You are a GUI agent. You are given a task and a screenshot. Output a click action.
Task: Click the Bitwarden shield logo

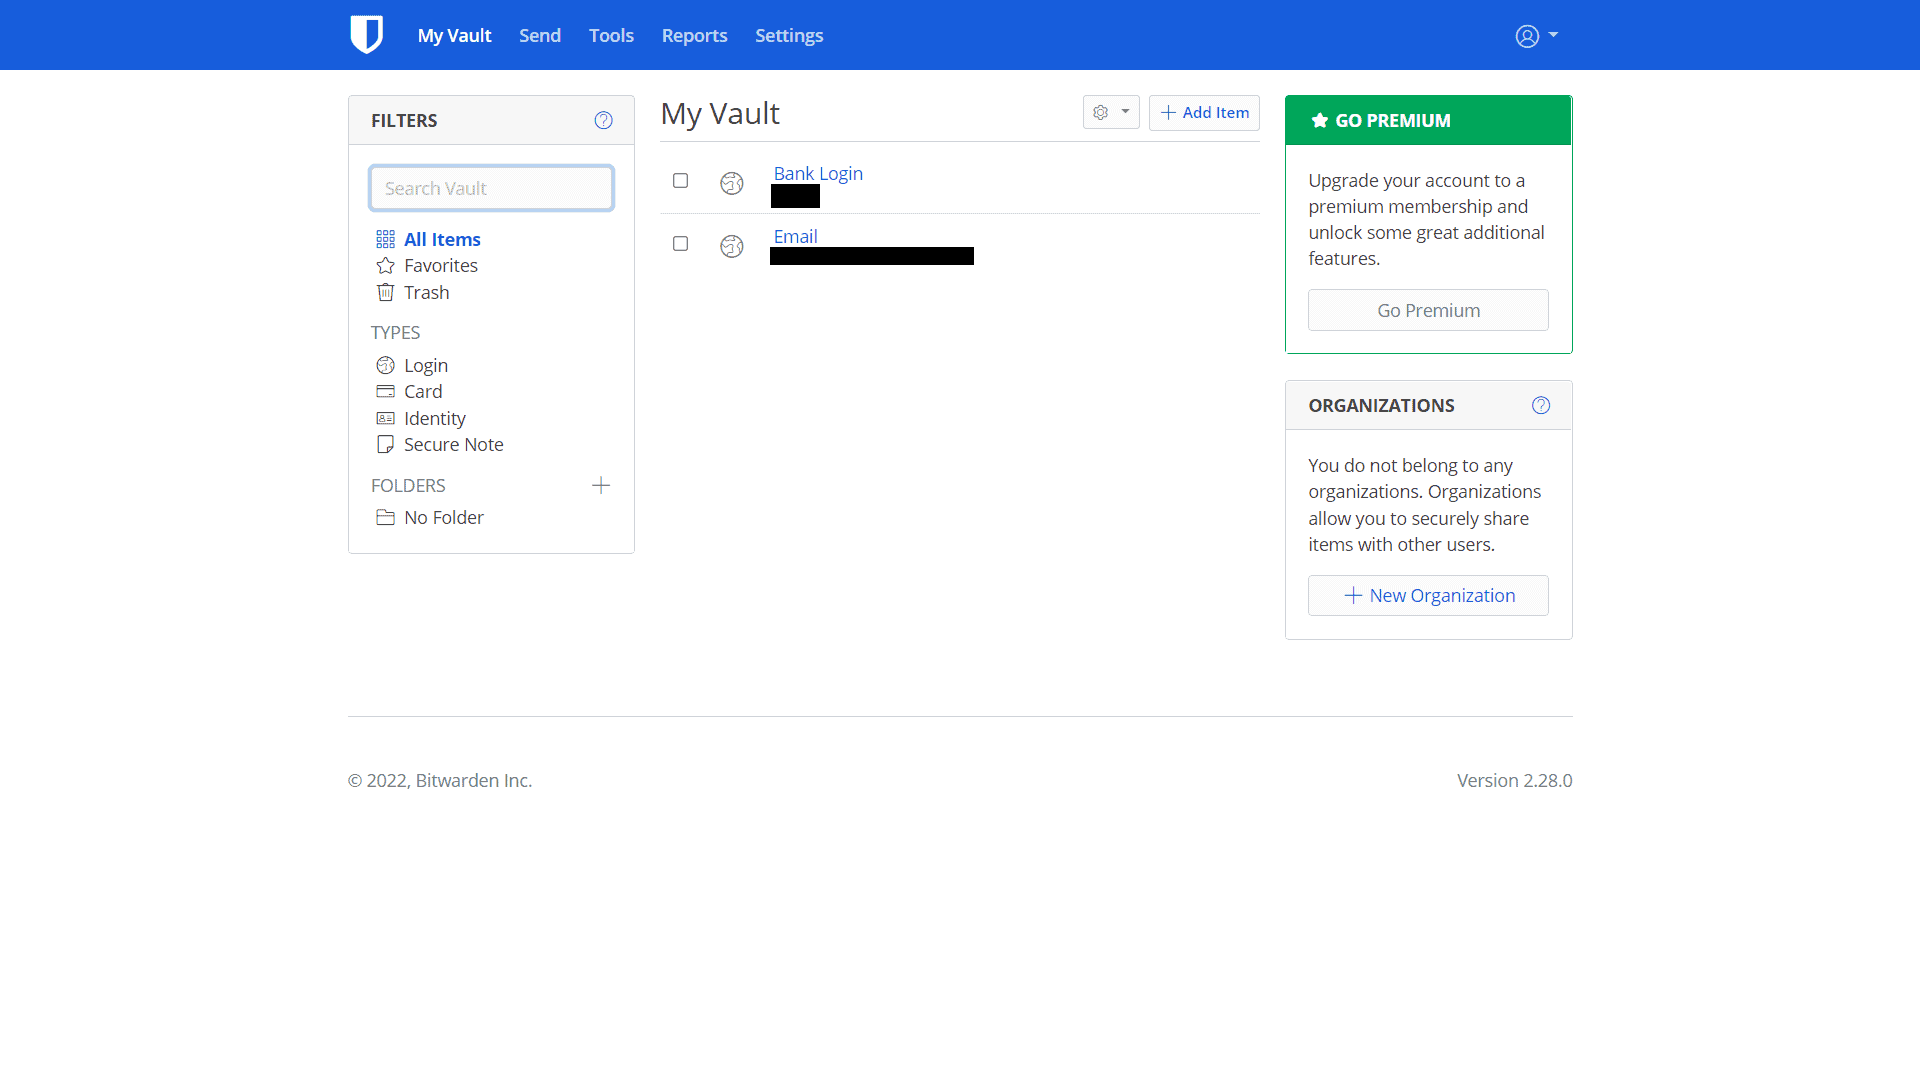point(366,35)
